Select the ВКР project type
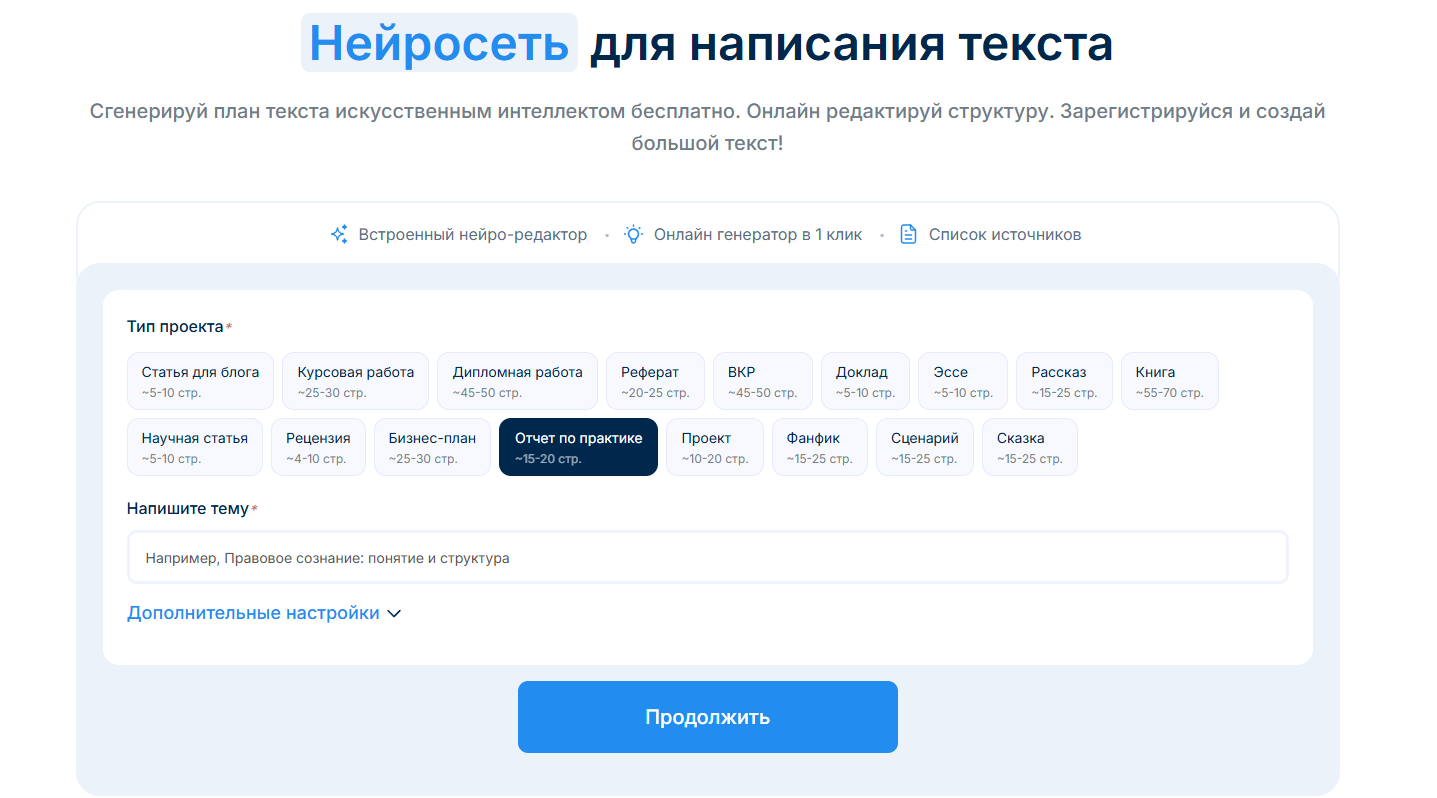 tap(762, 380)
